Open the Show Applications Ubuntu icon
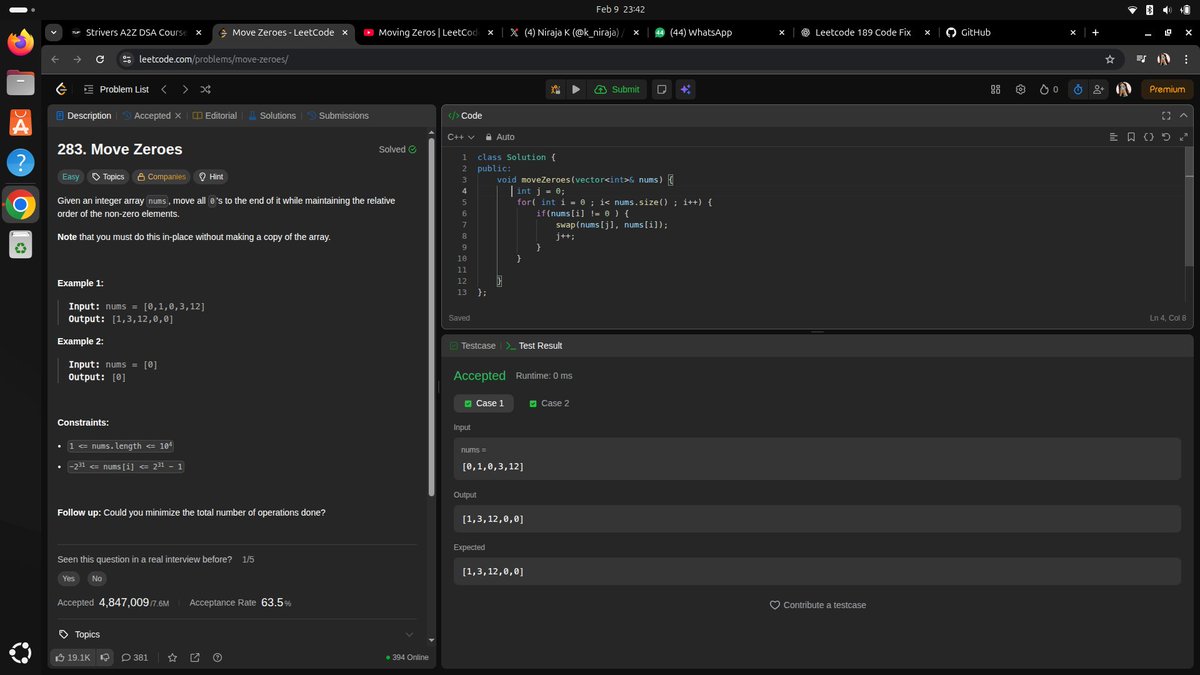This screenshot has height=675, width=1200. click(x=20, y=651)
